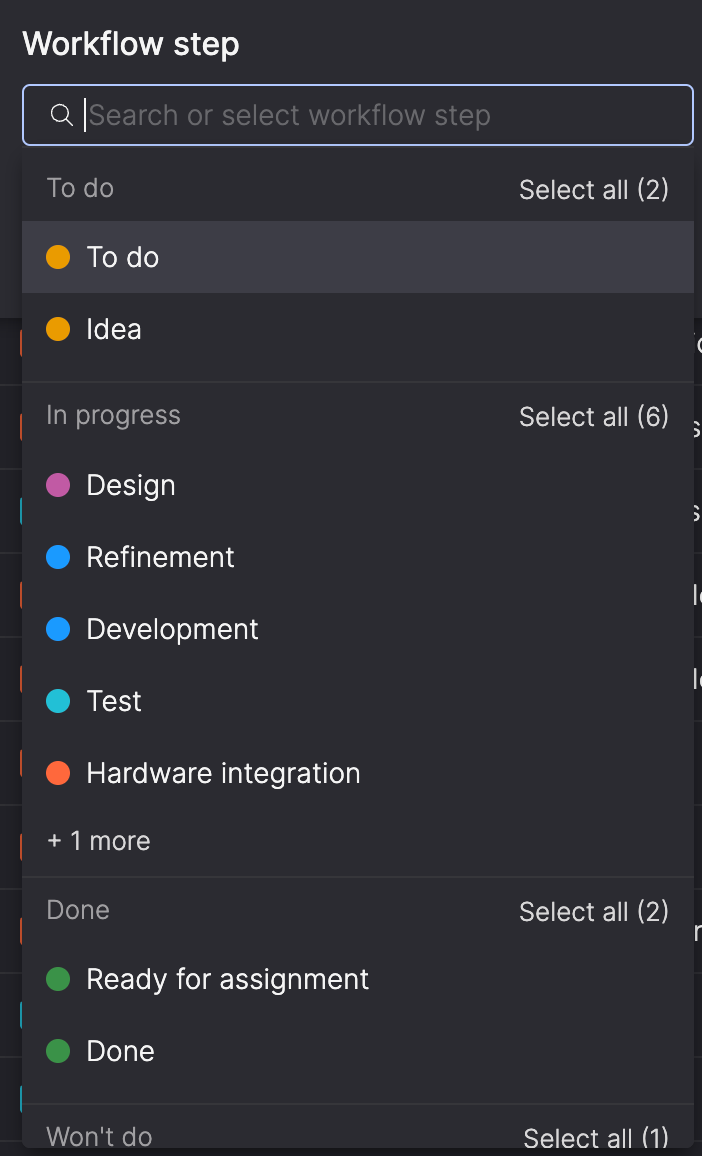Image resolution: width=702 pixels, height=1156 pixels.
Task: Click the green Done status dot
Action: point(58,1051)
